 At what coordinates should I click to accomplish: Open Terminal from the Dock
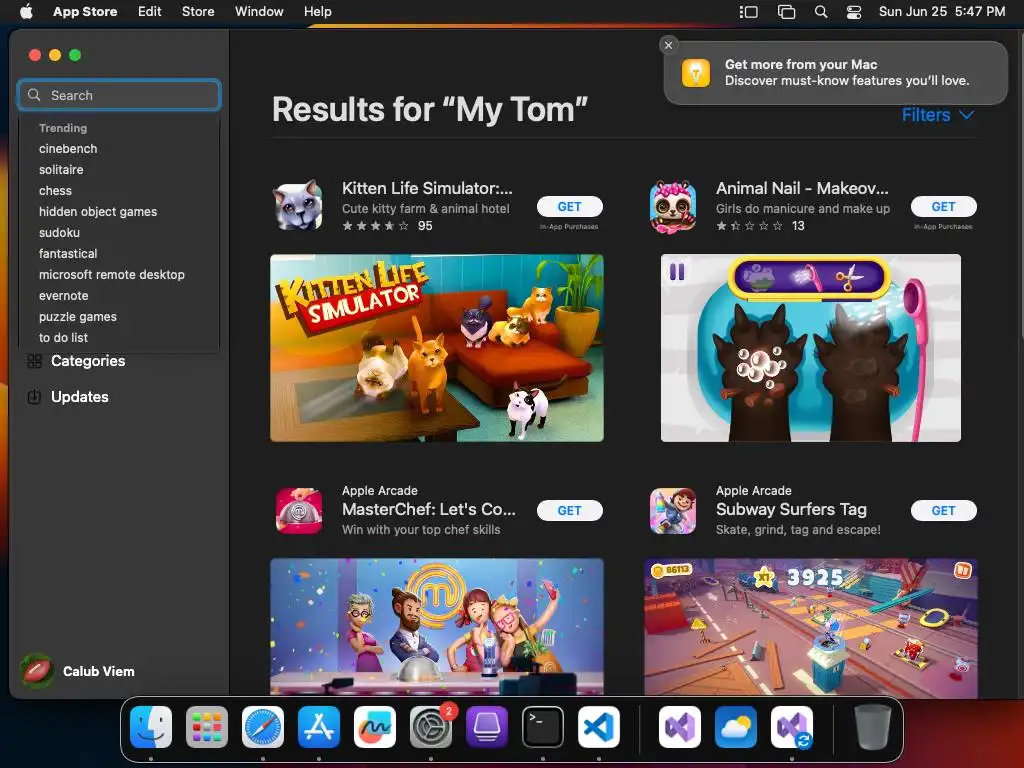543,727
